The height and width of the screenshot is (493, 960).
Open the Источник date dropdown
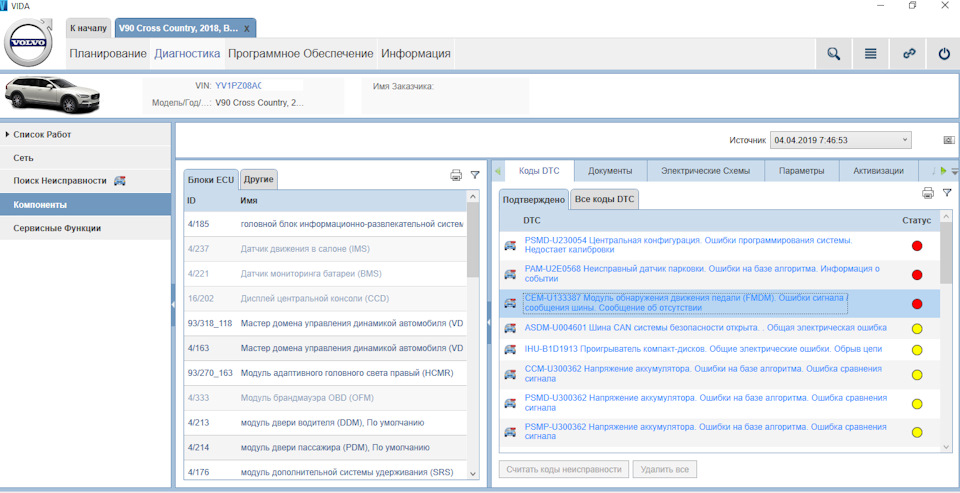tap(840, 140)
